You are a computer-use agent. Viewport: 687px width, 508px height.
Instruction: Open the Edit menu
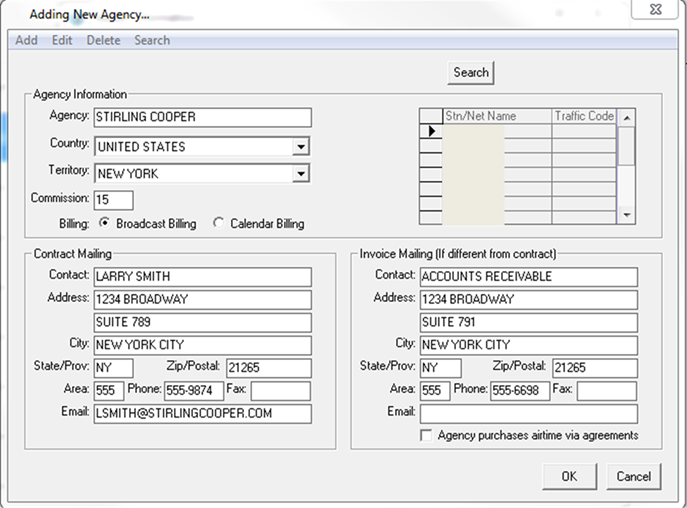click(62, 40)
